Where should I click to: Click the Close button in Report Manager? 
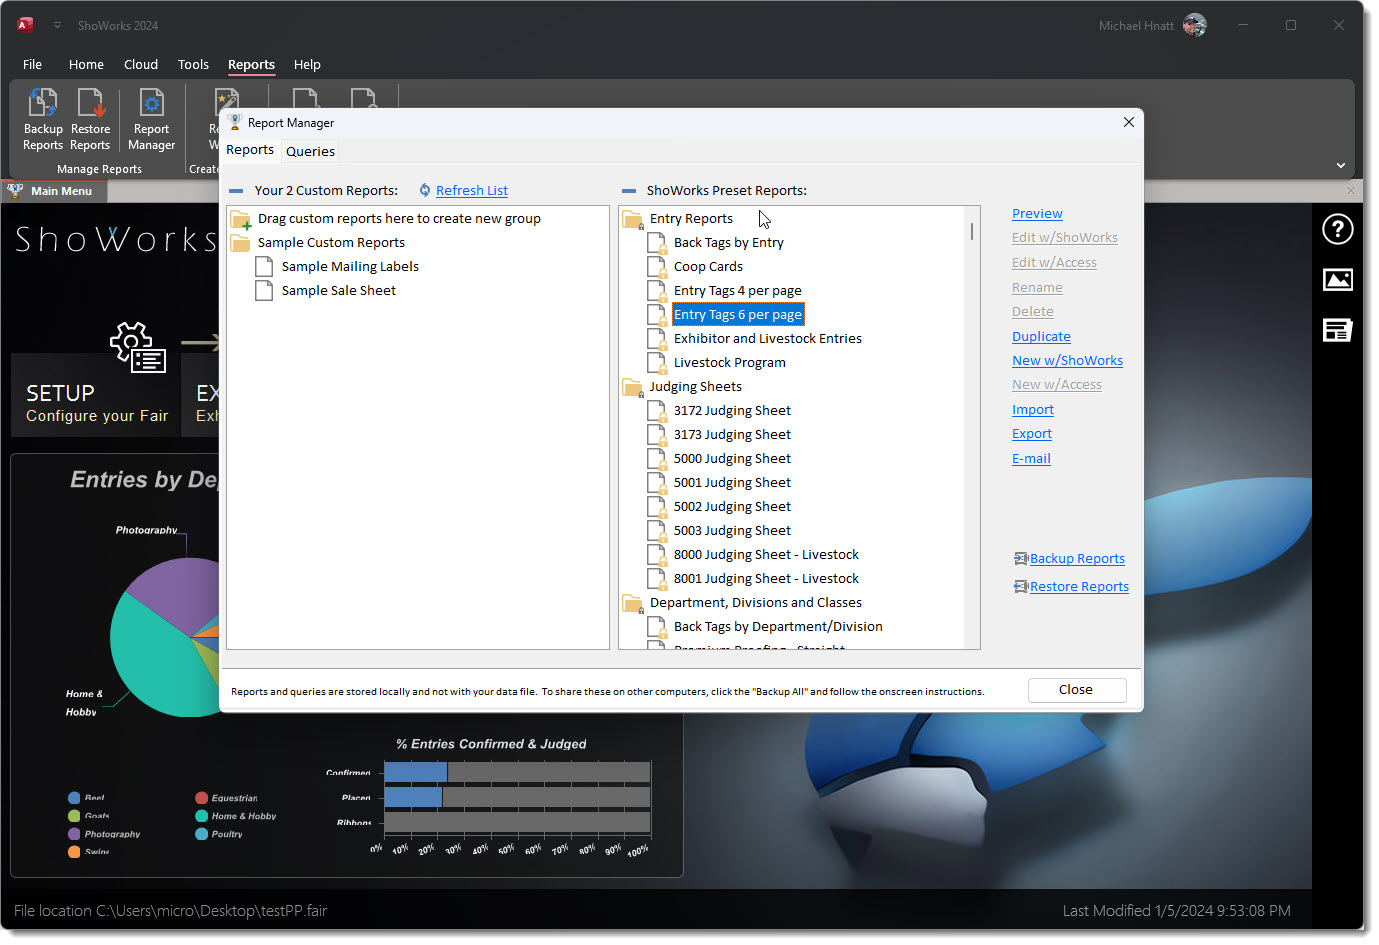(x=1077, y=690)
